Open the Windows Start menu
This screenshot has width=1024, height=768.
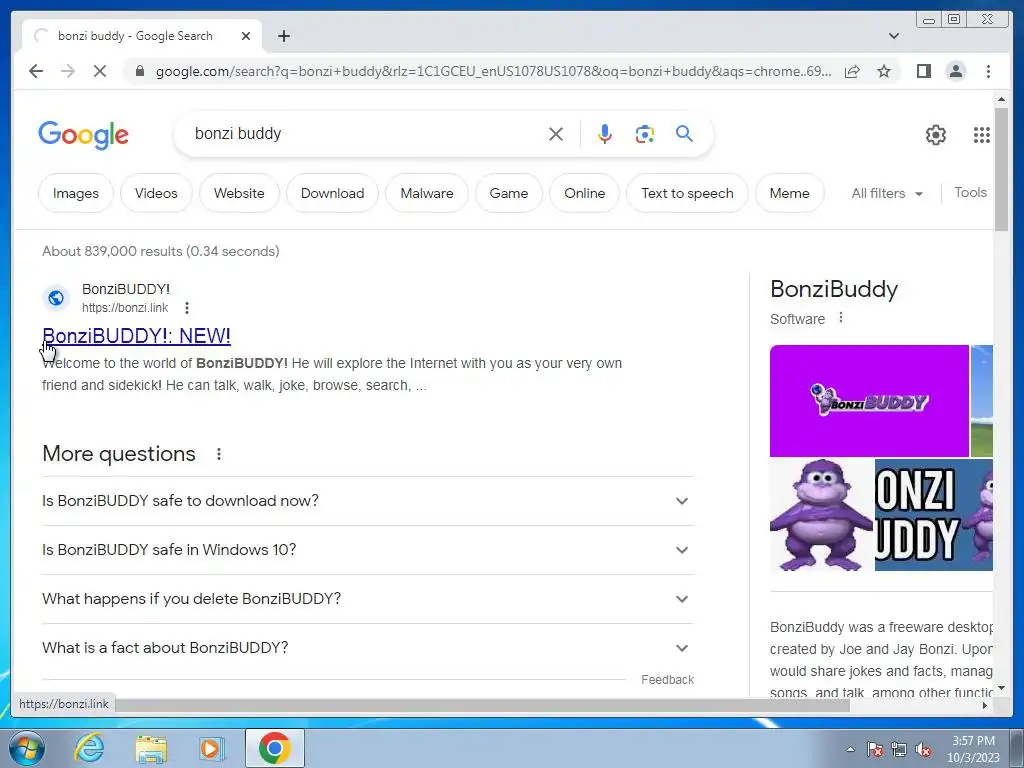point(27,748)
